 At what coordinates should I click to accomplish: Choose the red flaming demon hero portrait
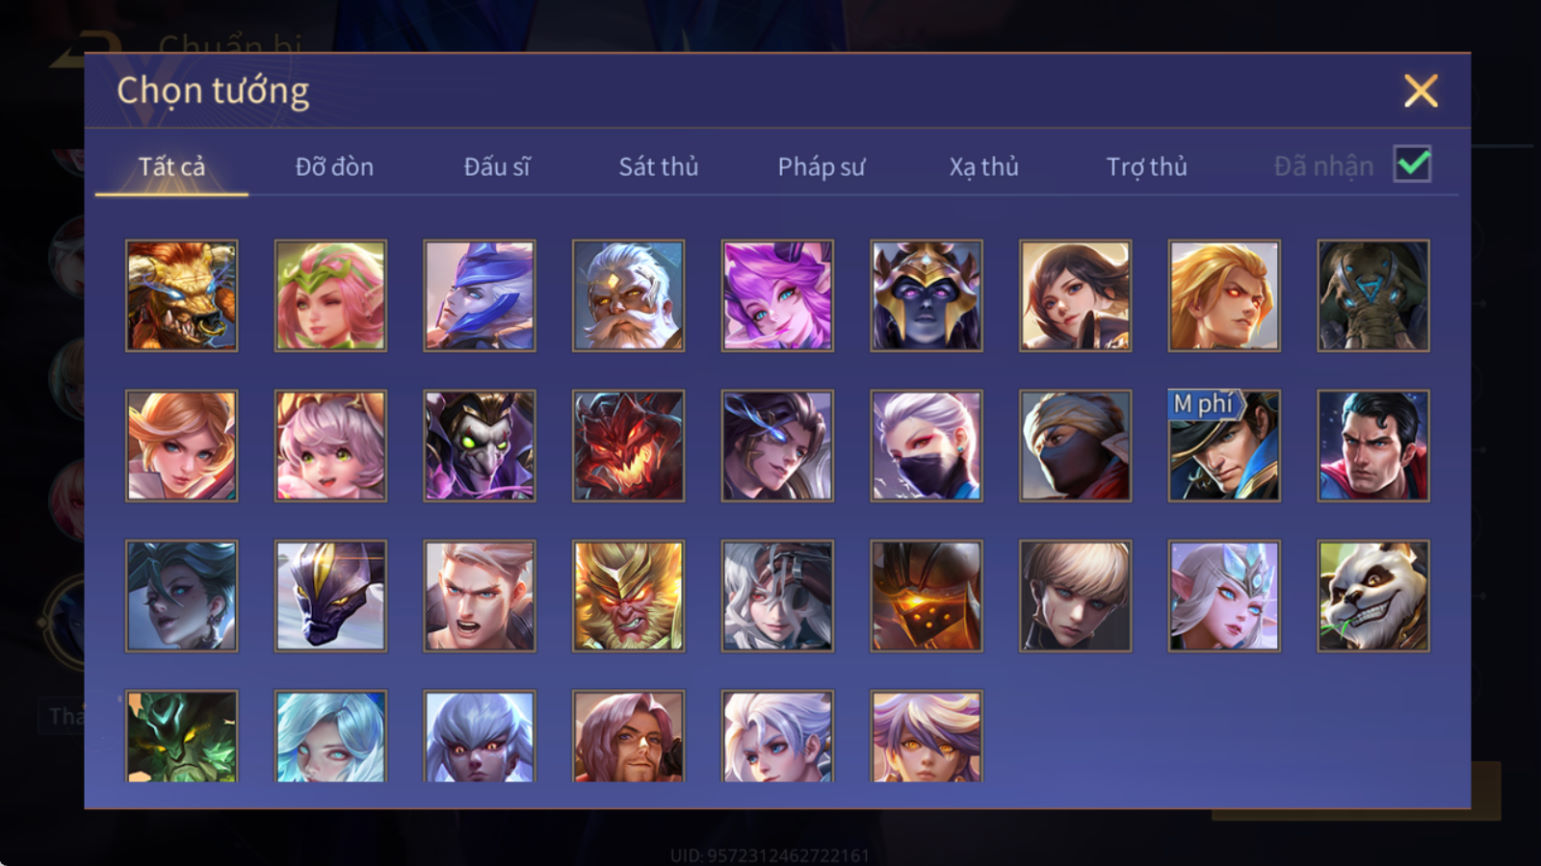pyautogui.click(x=628, y=446)
